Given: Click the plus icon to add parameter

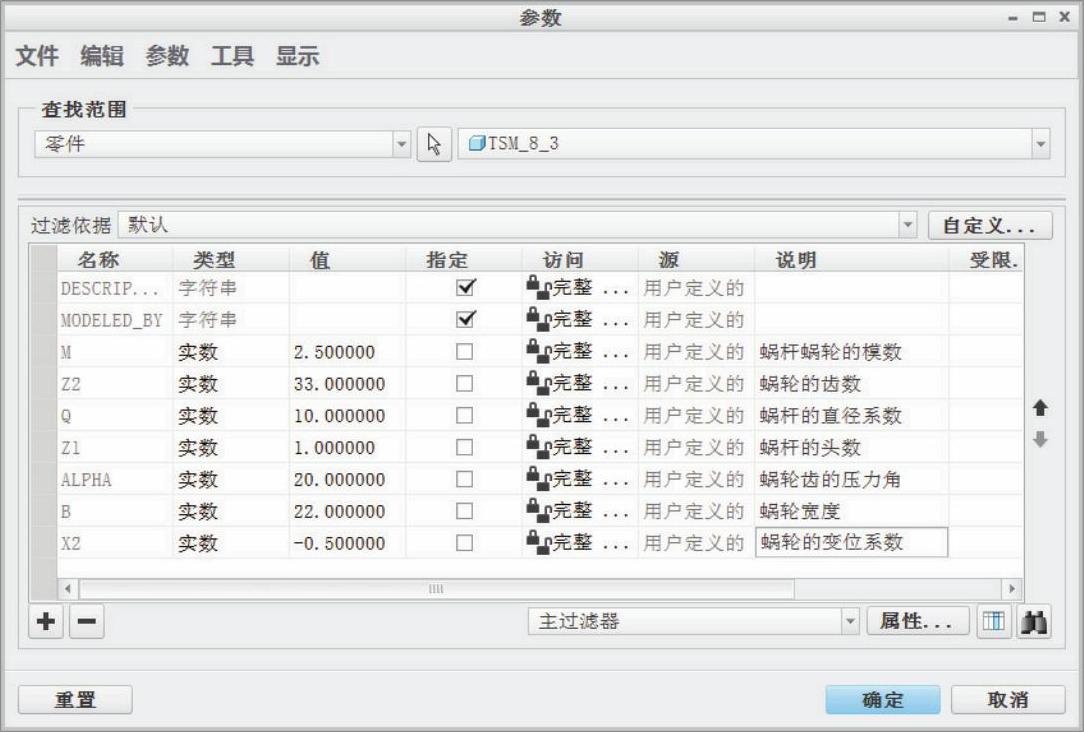Looking at the screenshot, I should coord(45,622).
